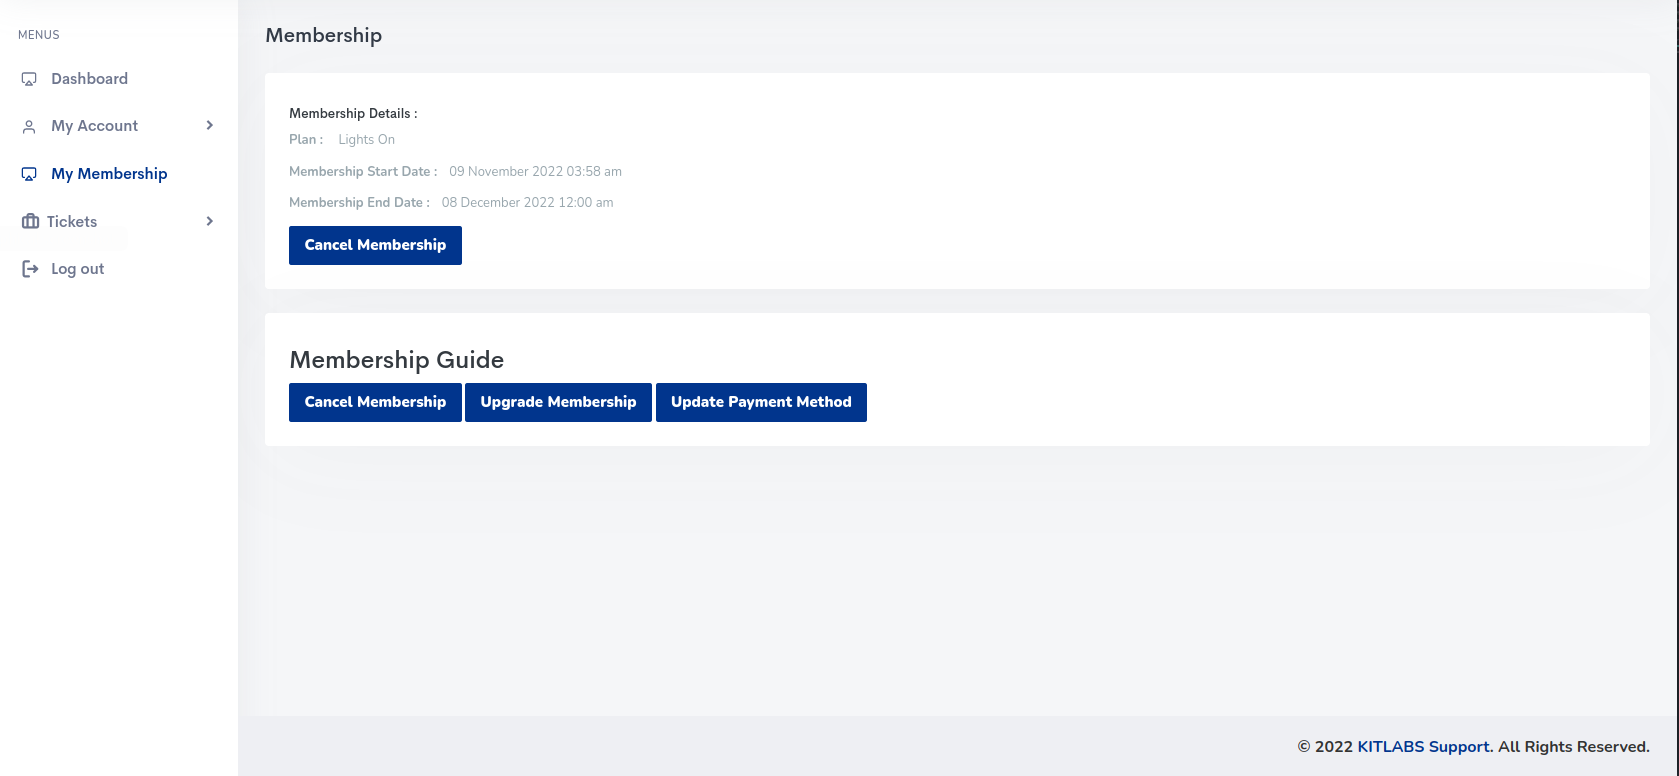Screen dimensions: 1679x776
Task: Click the person icon beside My Account
Action: pyautogui.click(x=29, y=127)
